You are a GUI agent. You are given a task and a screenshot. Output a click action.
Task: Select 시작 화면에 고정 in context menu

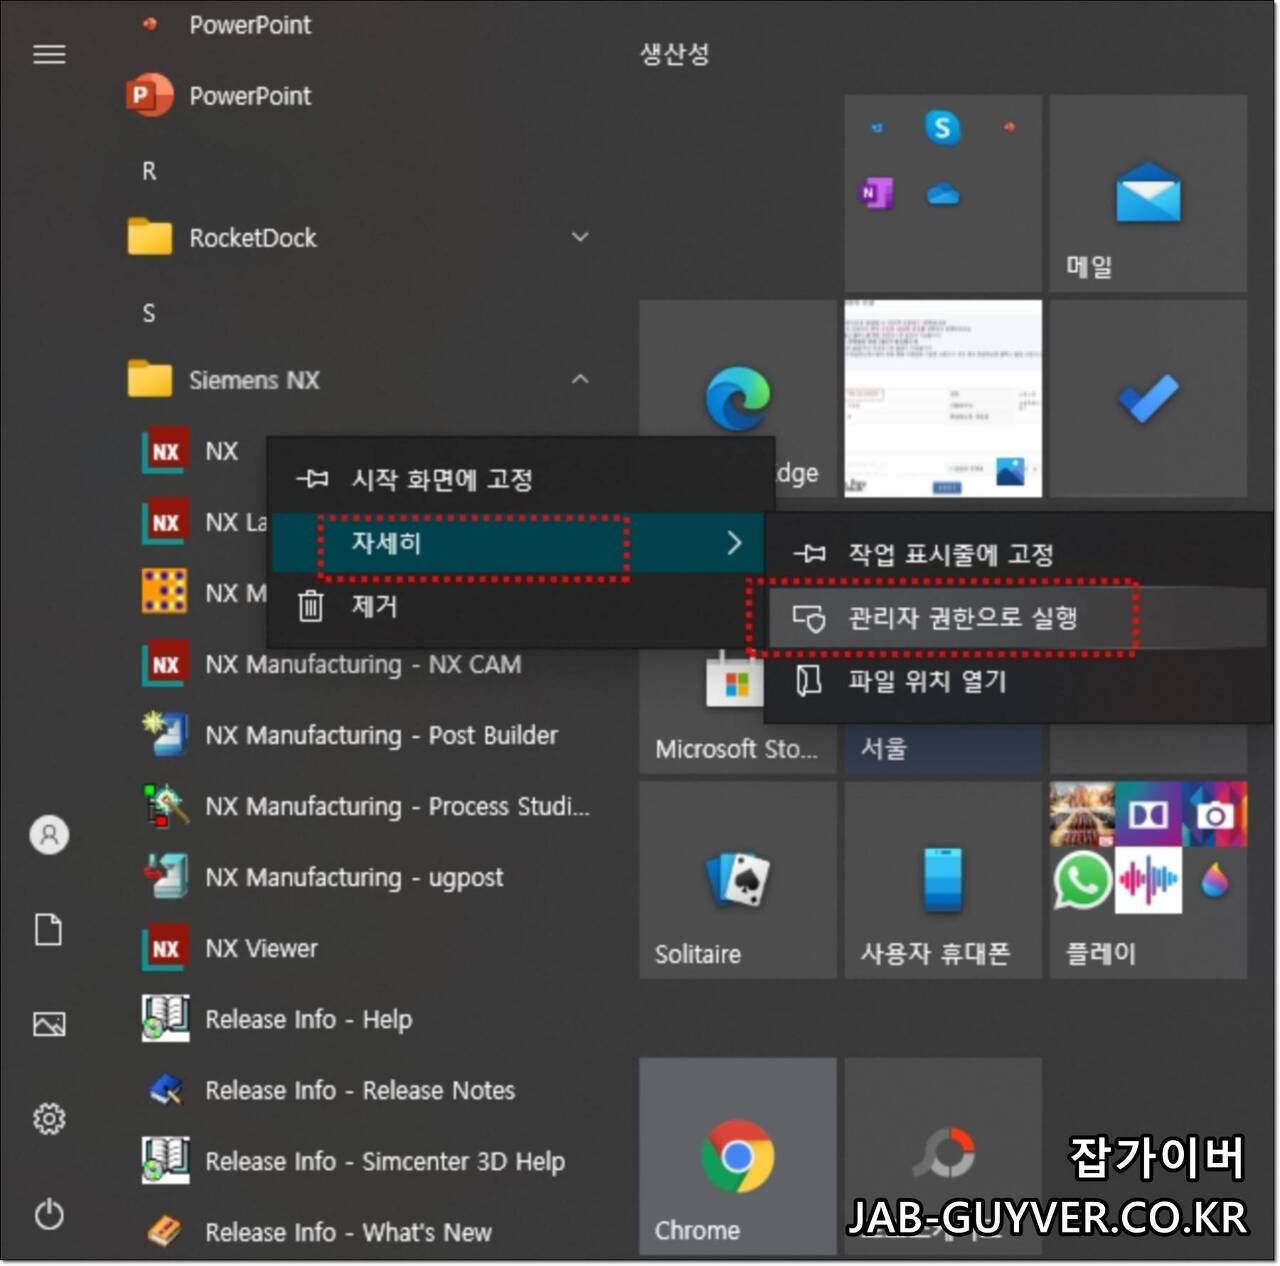point(520,479)
